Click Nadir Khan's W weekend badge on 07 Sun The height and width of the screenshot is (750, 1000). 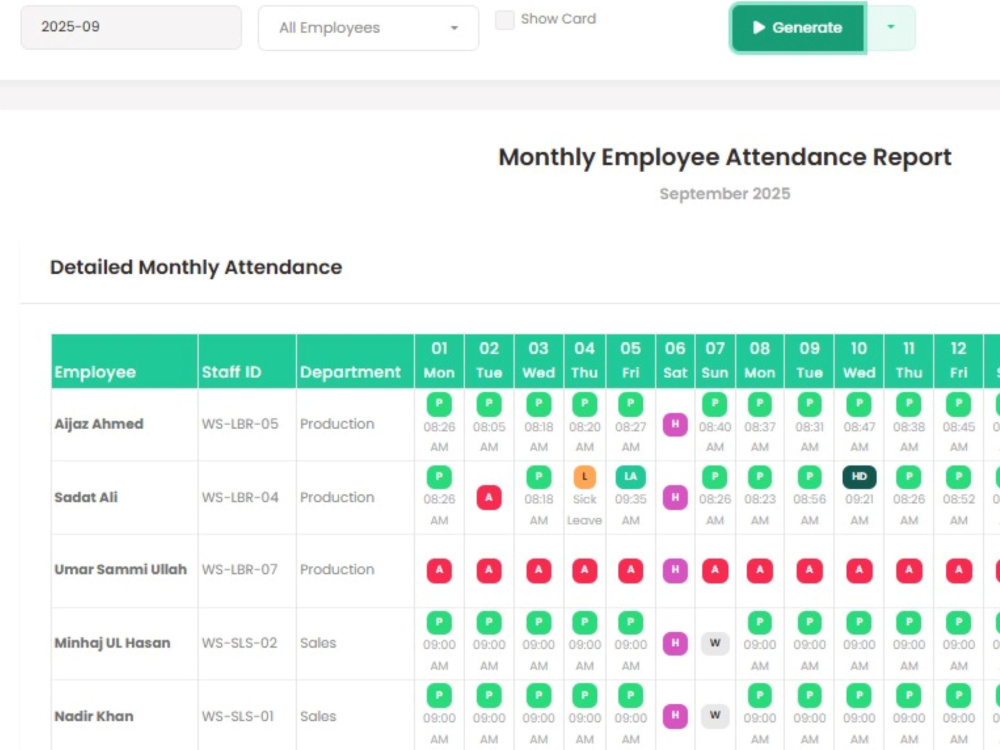715,716
